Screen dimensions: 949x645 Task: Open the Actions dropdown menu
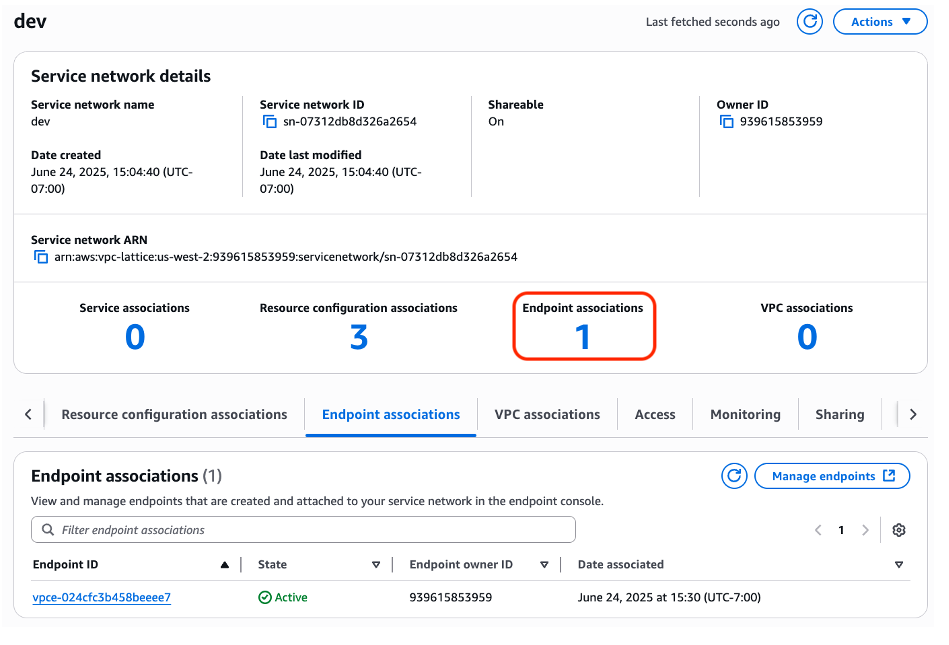pyautogui.click(x=880, y=22)
